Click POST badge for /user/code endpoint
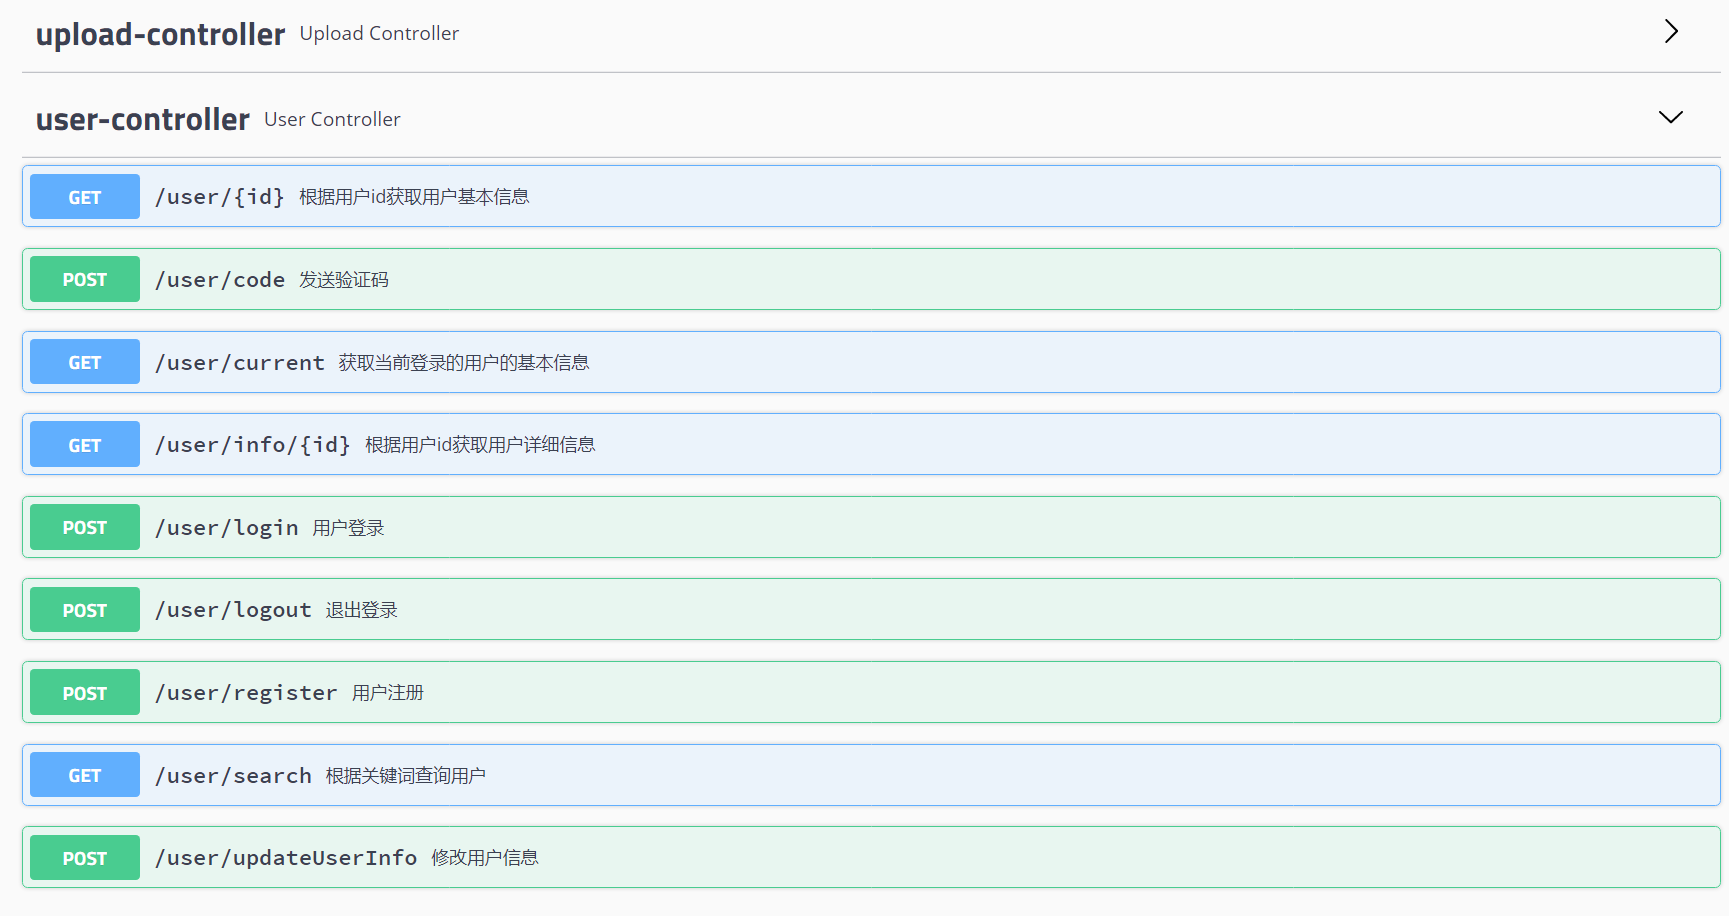Screen dimensions: 1729x916 (x=85, y=280)
